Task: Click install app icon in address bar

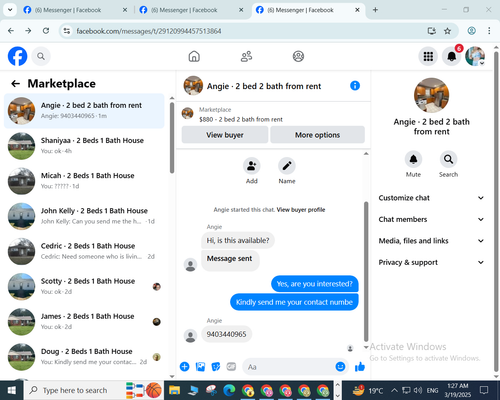Action: [x=432, y=31]
